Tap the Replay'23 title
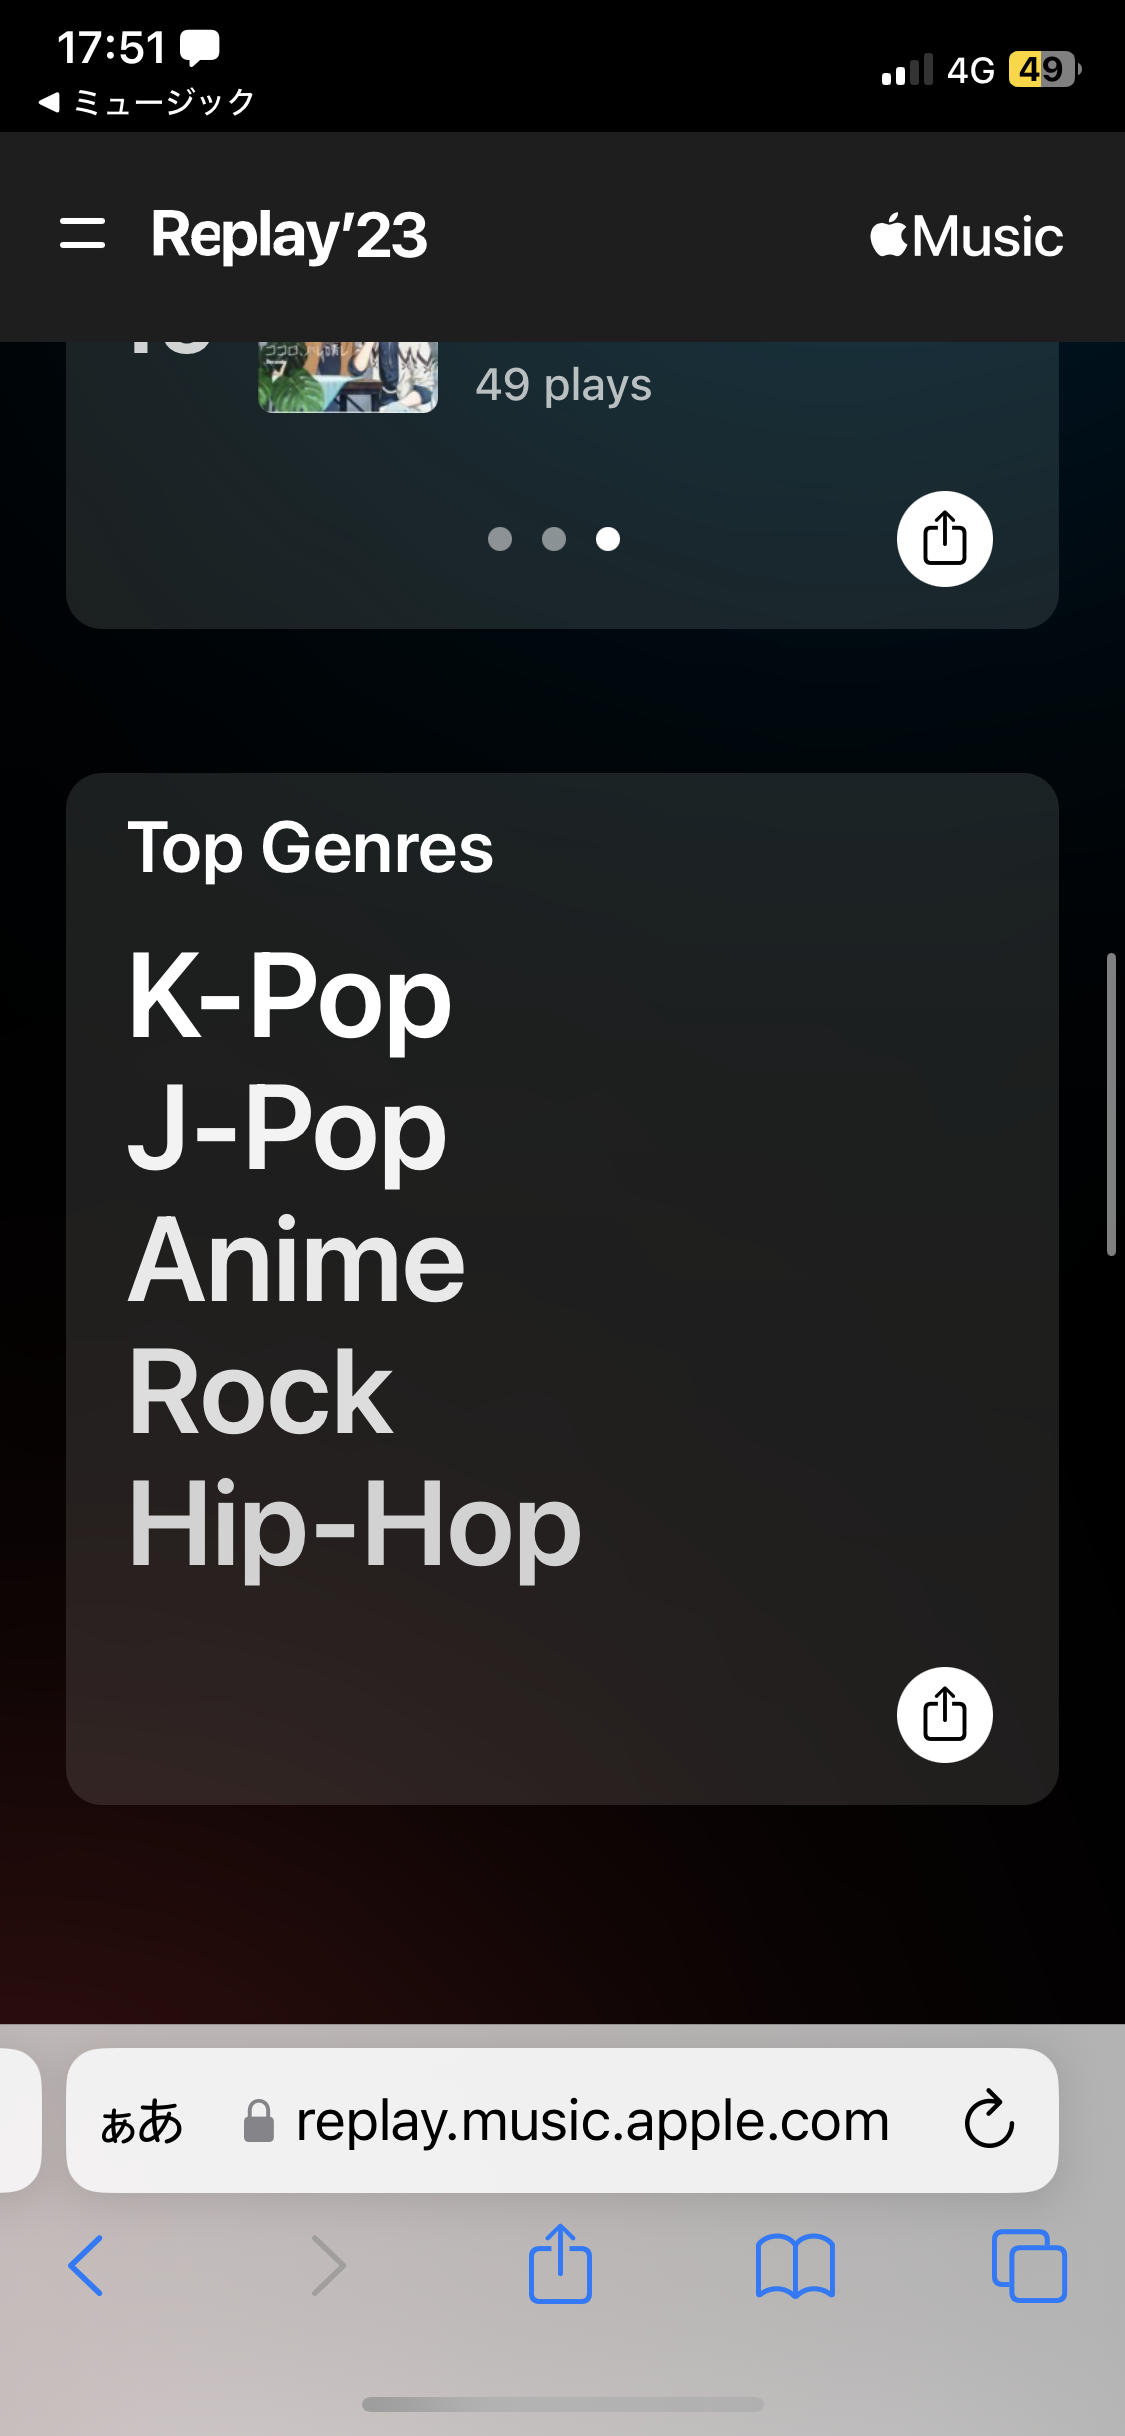The image size is (1125, 2436). coord(289,235)
